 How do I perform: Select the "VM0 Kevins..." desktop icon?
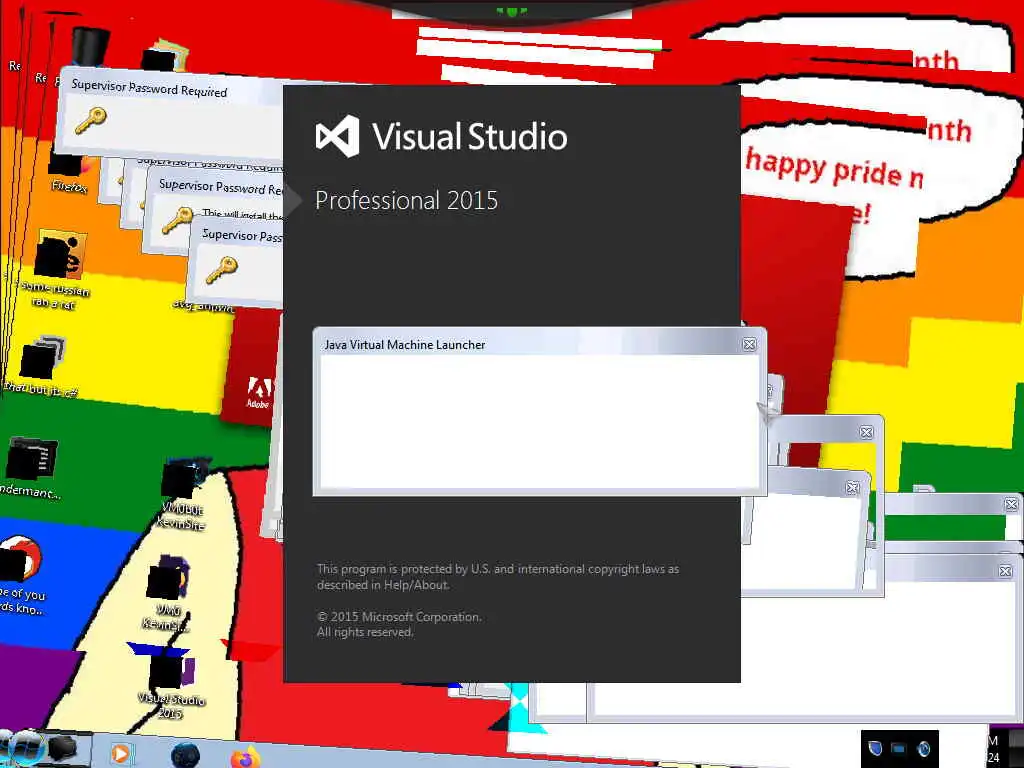tap(167, 593)
